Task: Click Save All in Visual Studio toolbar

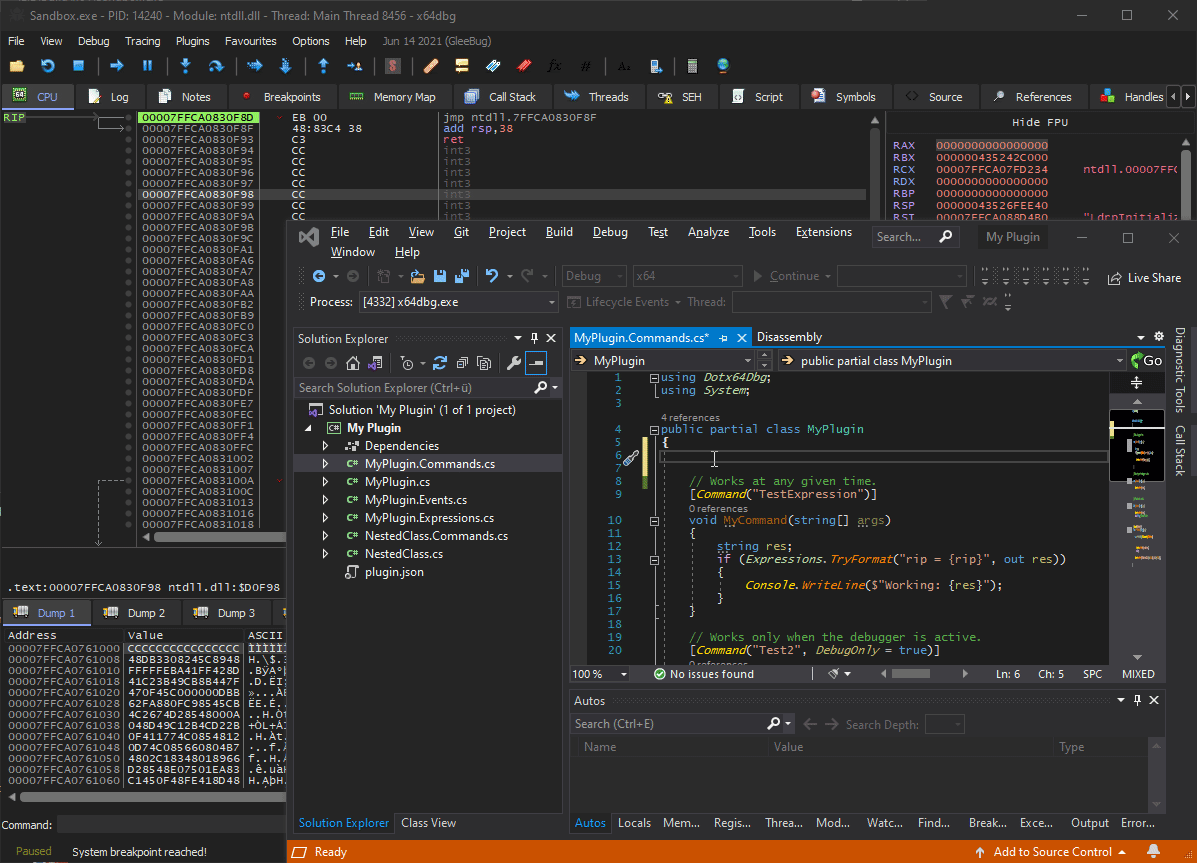Action: pos(461,276)
